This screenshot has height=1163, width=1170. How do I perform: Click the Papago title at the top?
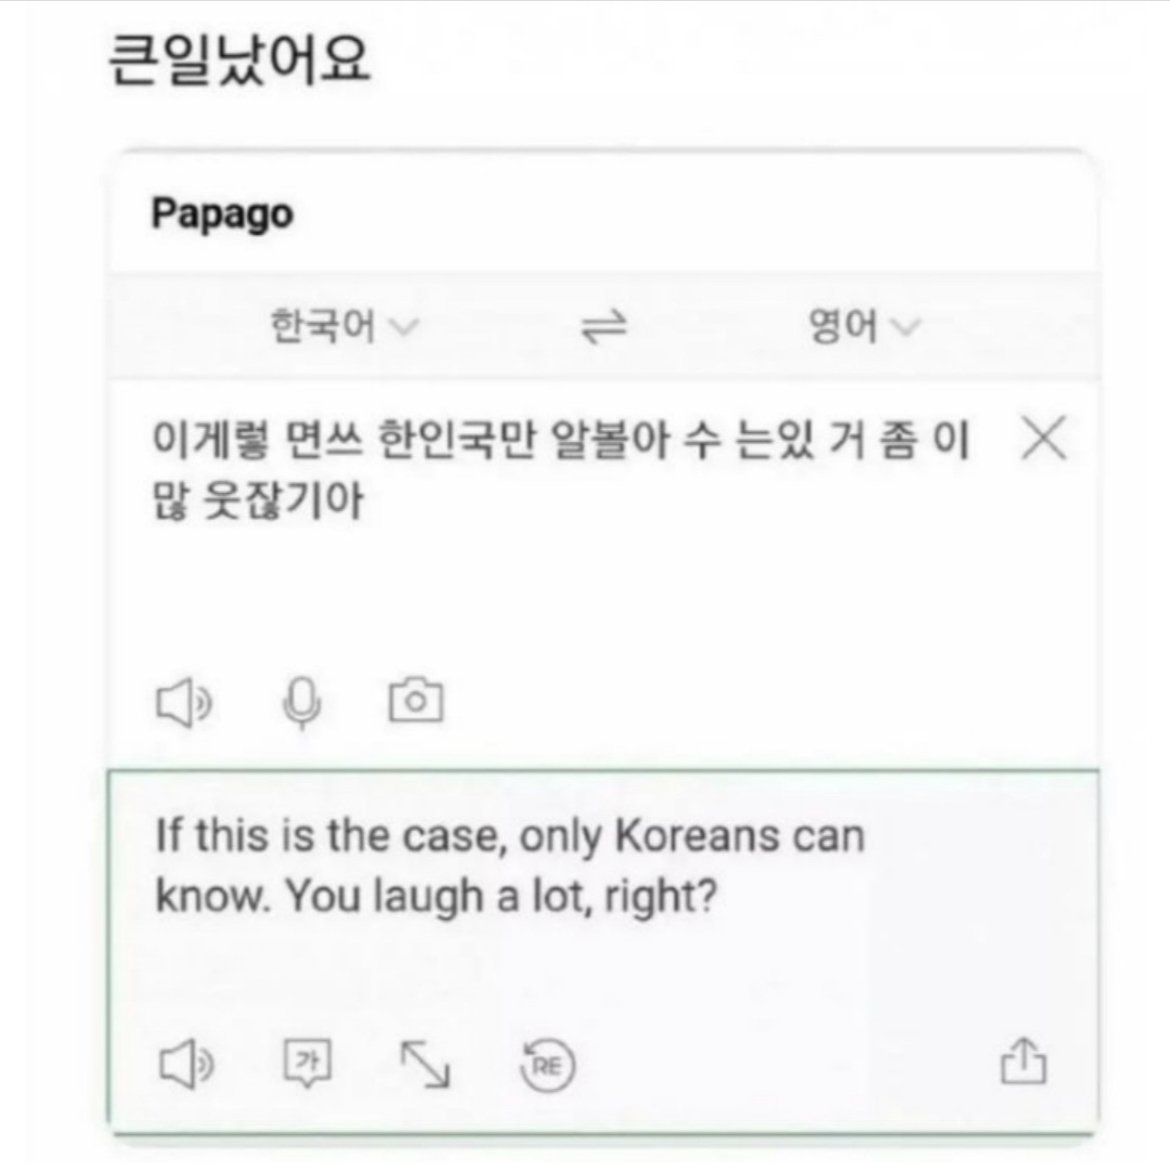[x=222, y=214]
